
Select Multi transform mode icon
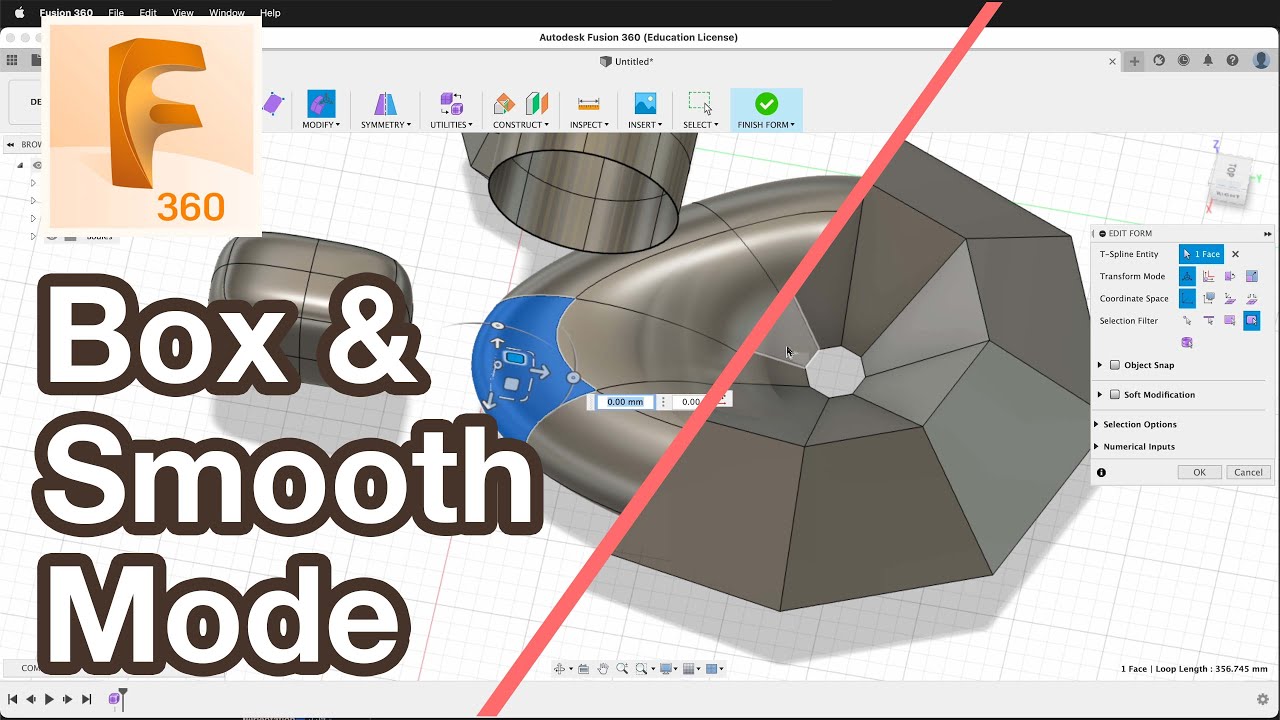tap(1187, 276)
